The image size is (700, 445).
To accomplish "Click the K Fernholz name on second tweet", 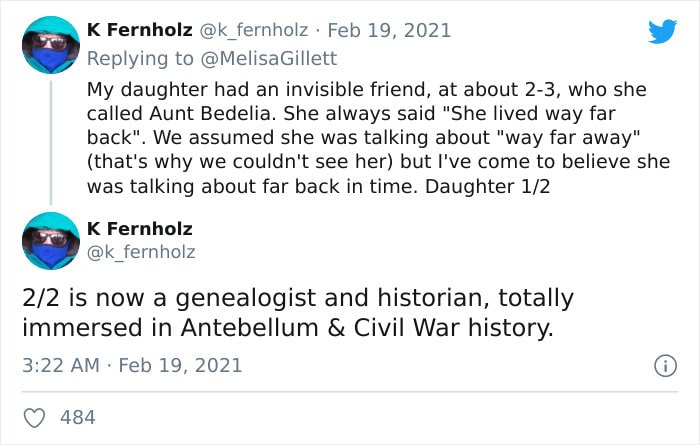I will pyautogui.click(x=140, y=229).
